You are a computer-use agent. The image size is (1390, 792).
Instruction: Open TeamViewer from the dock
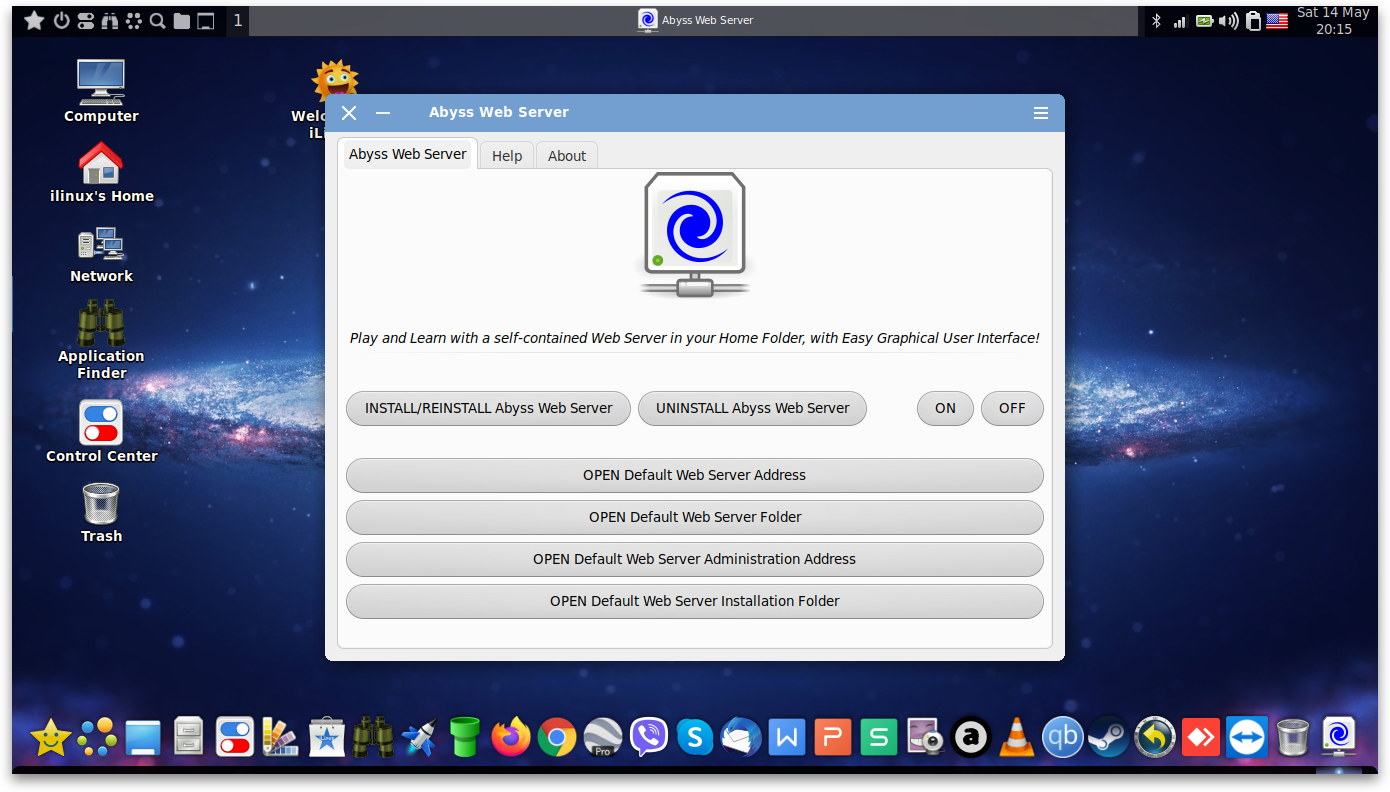(1246, 738)
